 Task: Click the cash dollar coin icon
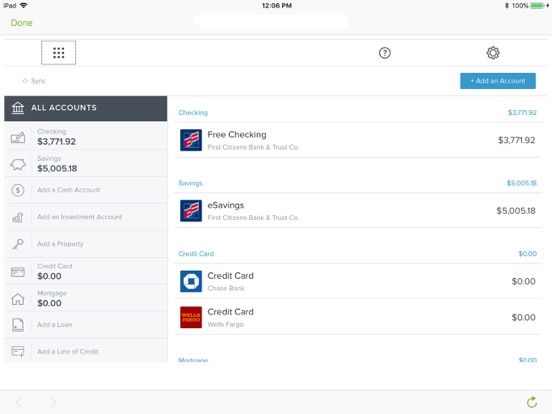pyautogui.click(x=18, y=190)
